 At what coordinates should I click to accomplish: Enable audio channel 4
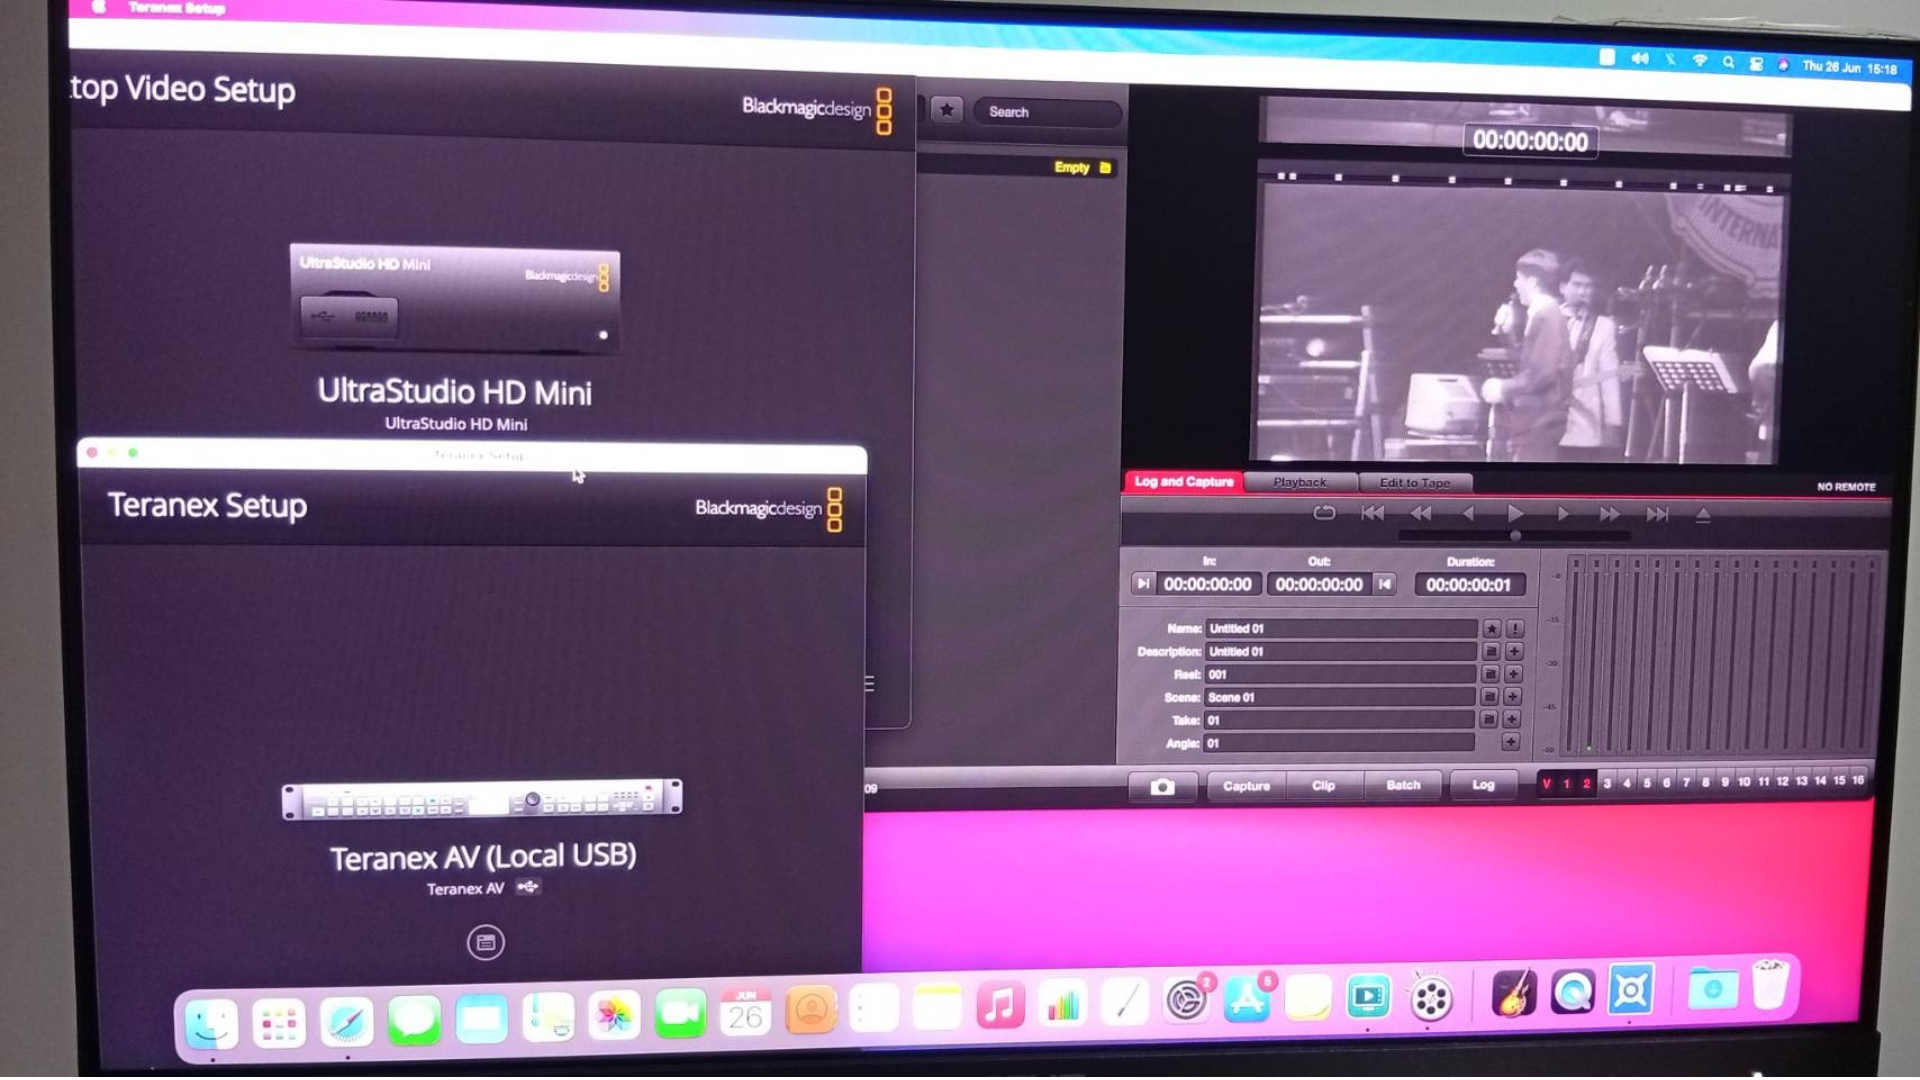coord(1627,783)
